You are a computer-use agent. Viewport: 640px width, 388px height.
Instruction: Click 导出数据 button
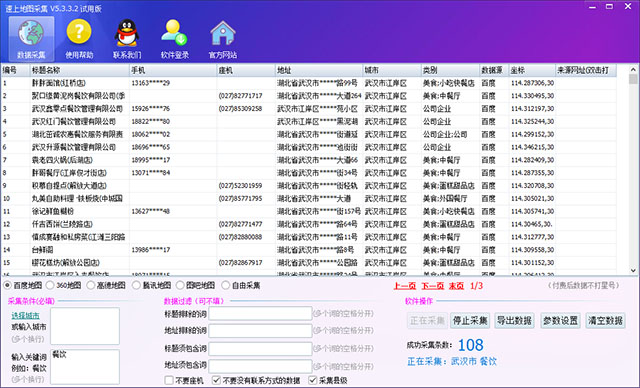[x=514, y=321]
